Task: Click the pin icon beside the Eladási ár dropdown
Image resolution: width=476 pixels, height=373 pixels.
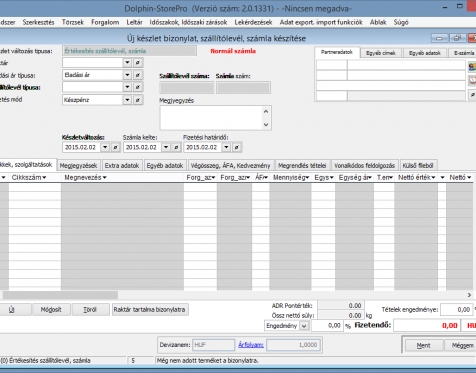Action: (x=138, y=75)
